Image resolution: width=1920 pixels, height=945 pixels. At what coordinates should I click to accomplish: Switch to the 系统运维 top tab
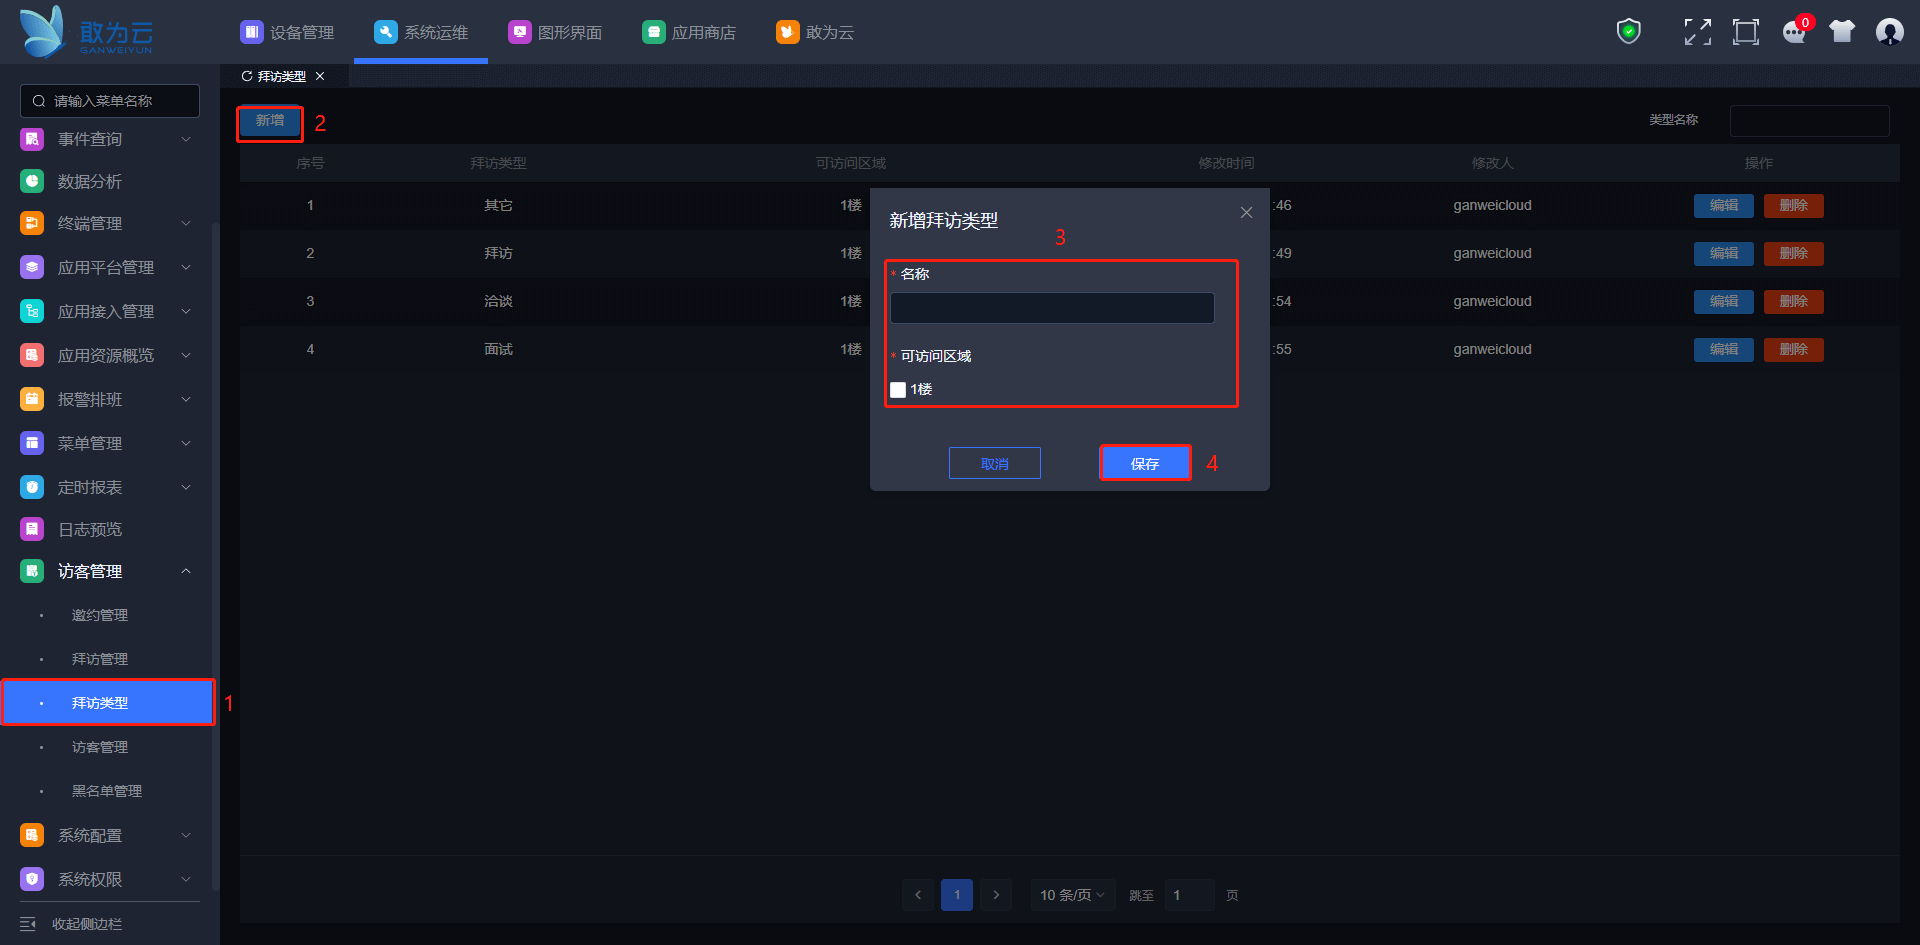pos(421,32)
